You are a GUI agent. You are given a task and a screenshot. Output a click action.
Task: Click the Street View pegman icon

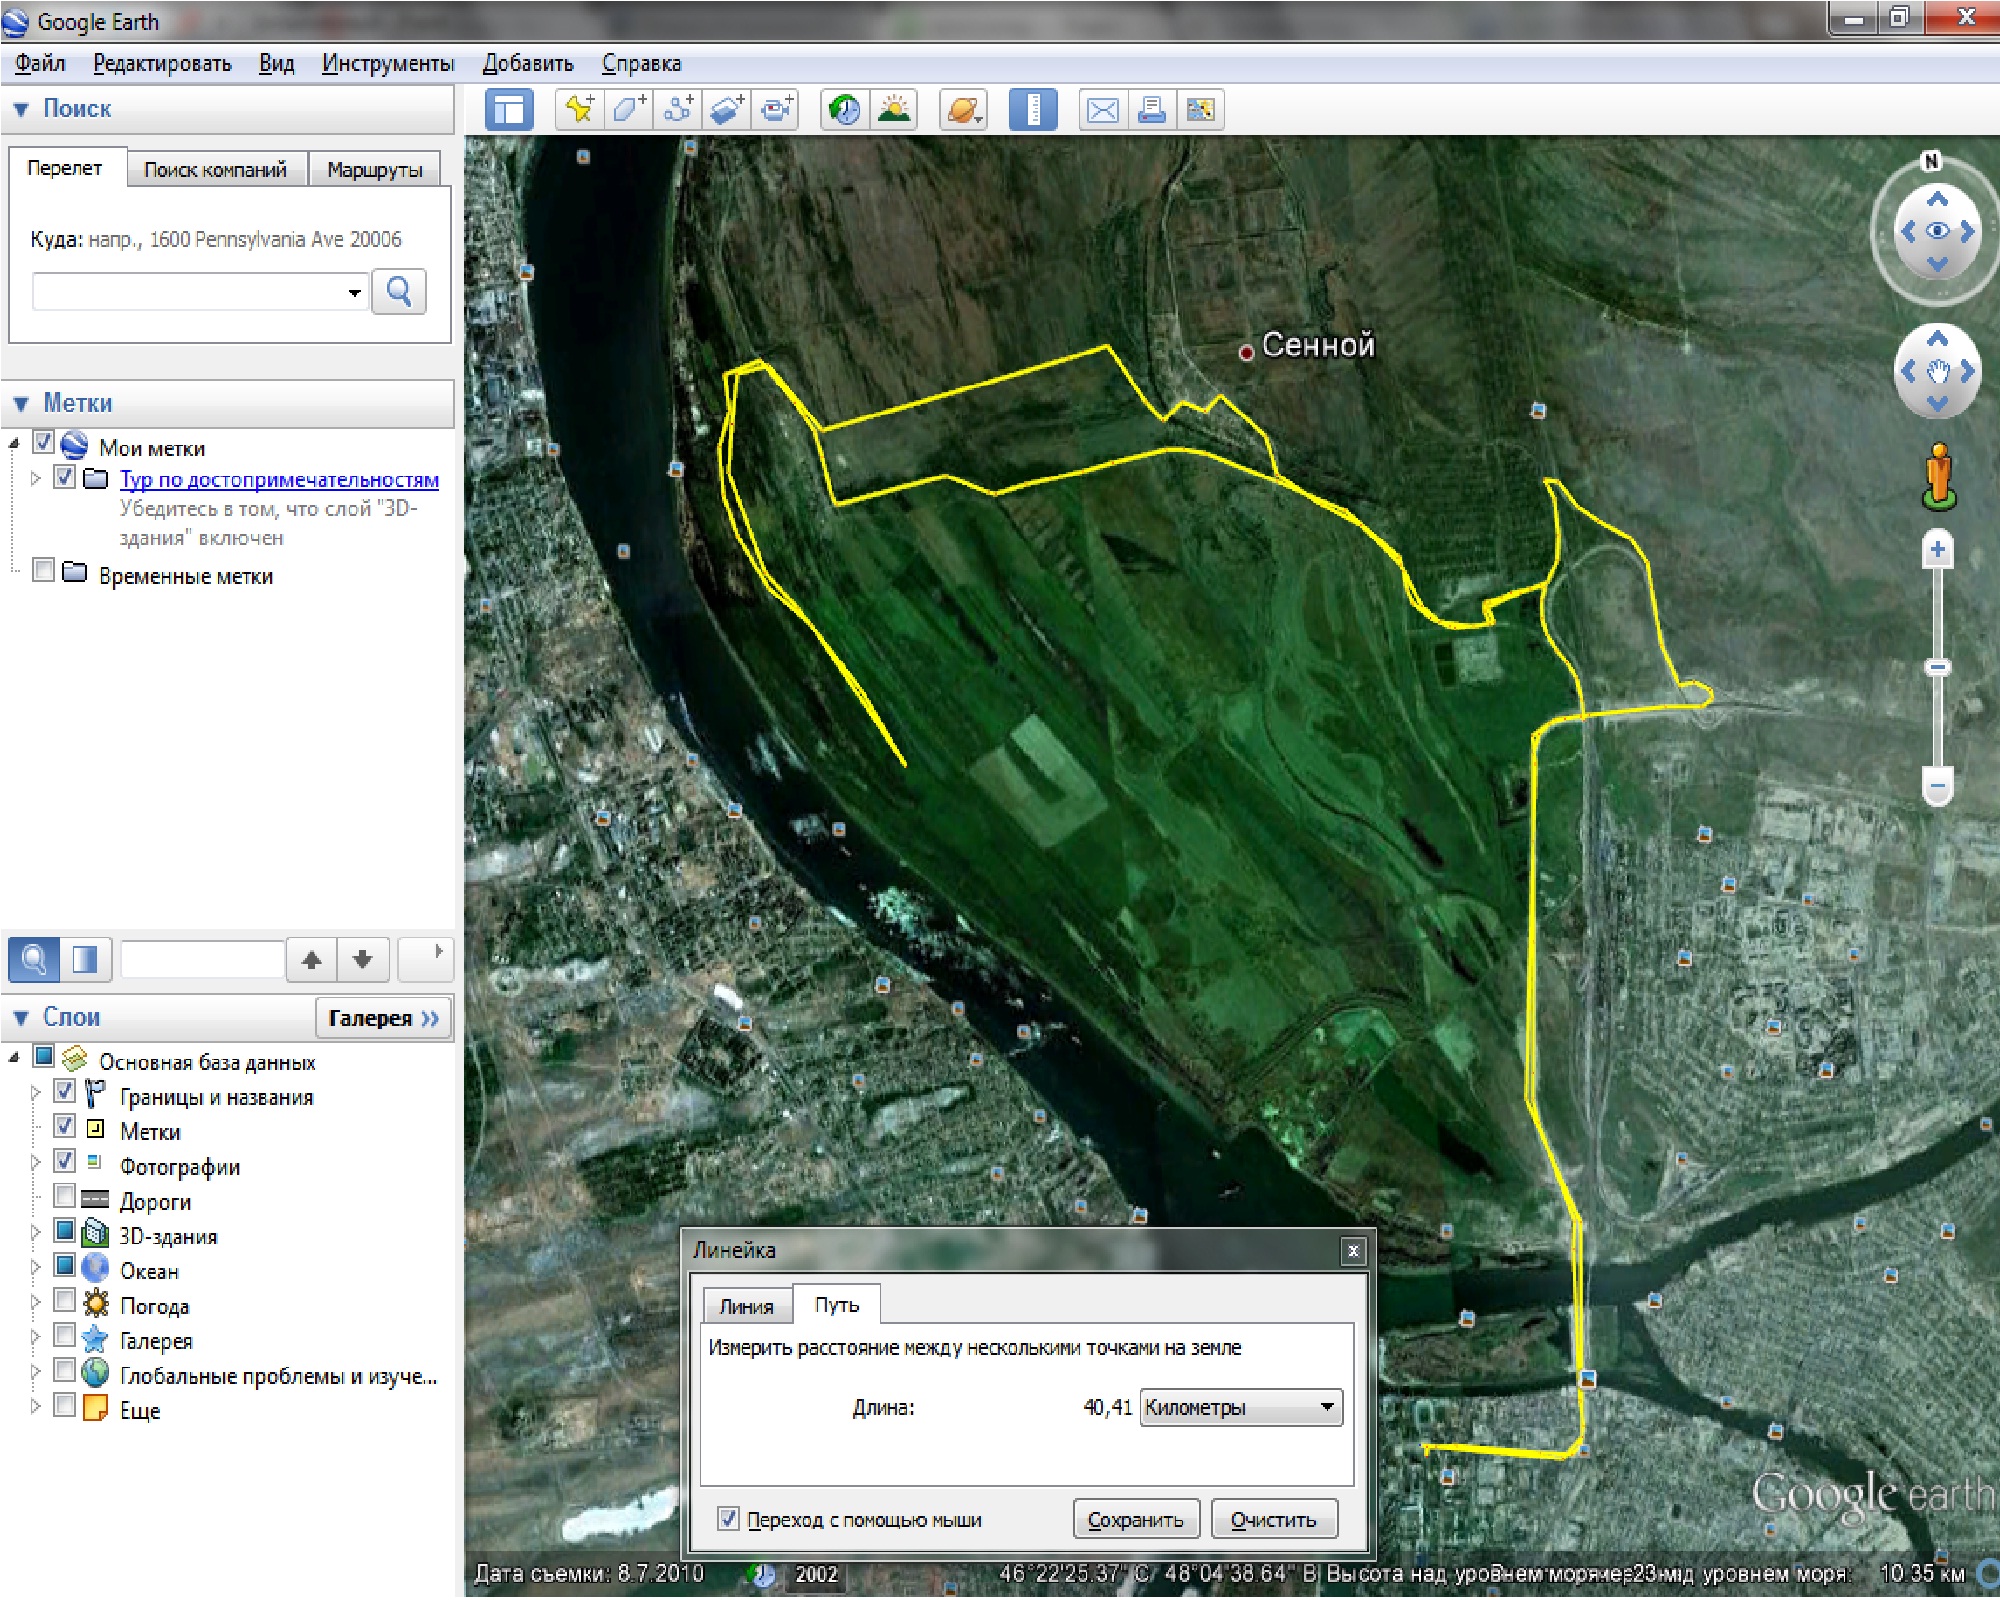click(1938, 476)
